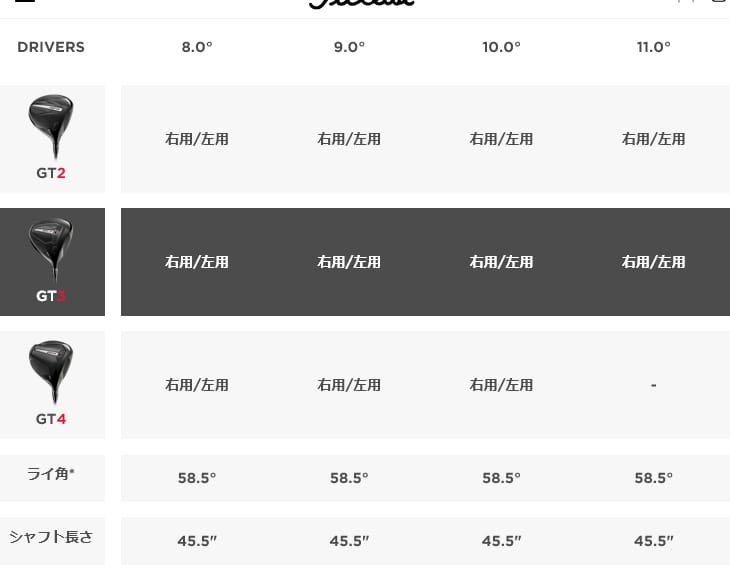Select the GT2 model label
Image resolution: width=730 pixels, height=579 pixels.
51,173
